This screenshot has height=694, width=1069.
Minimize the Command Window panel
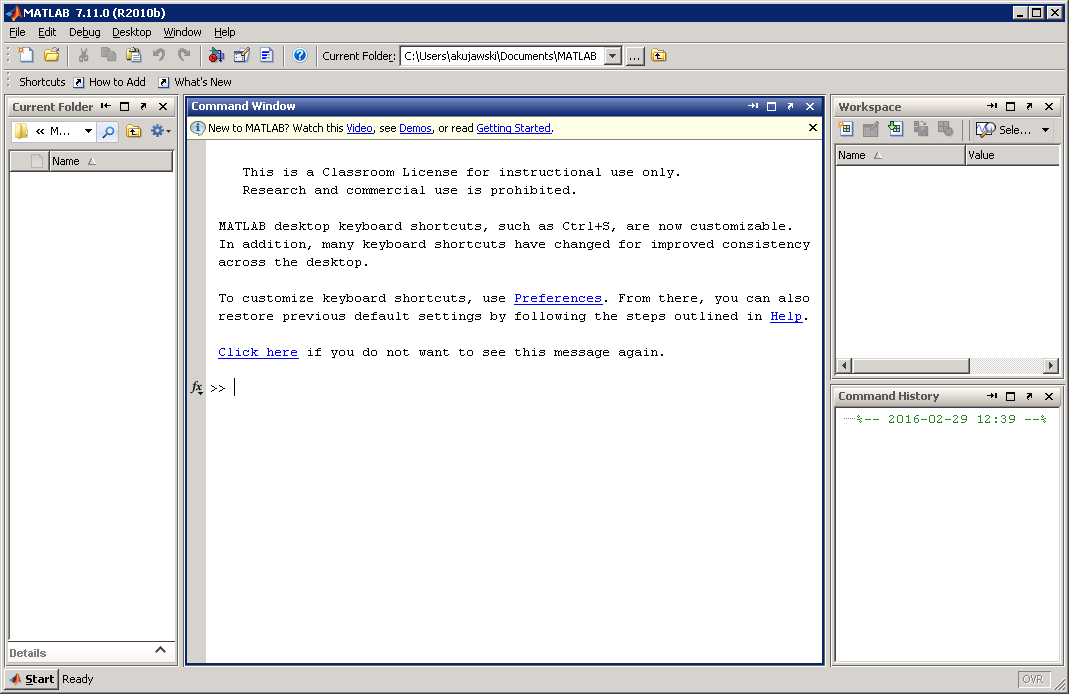click(753, 106)
